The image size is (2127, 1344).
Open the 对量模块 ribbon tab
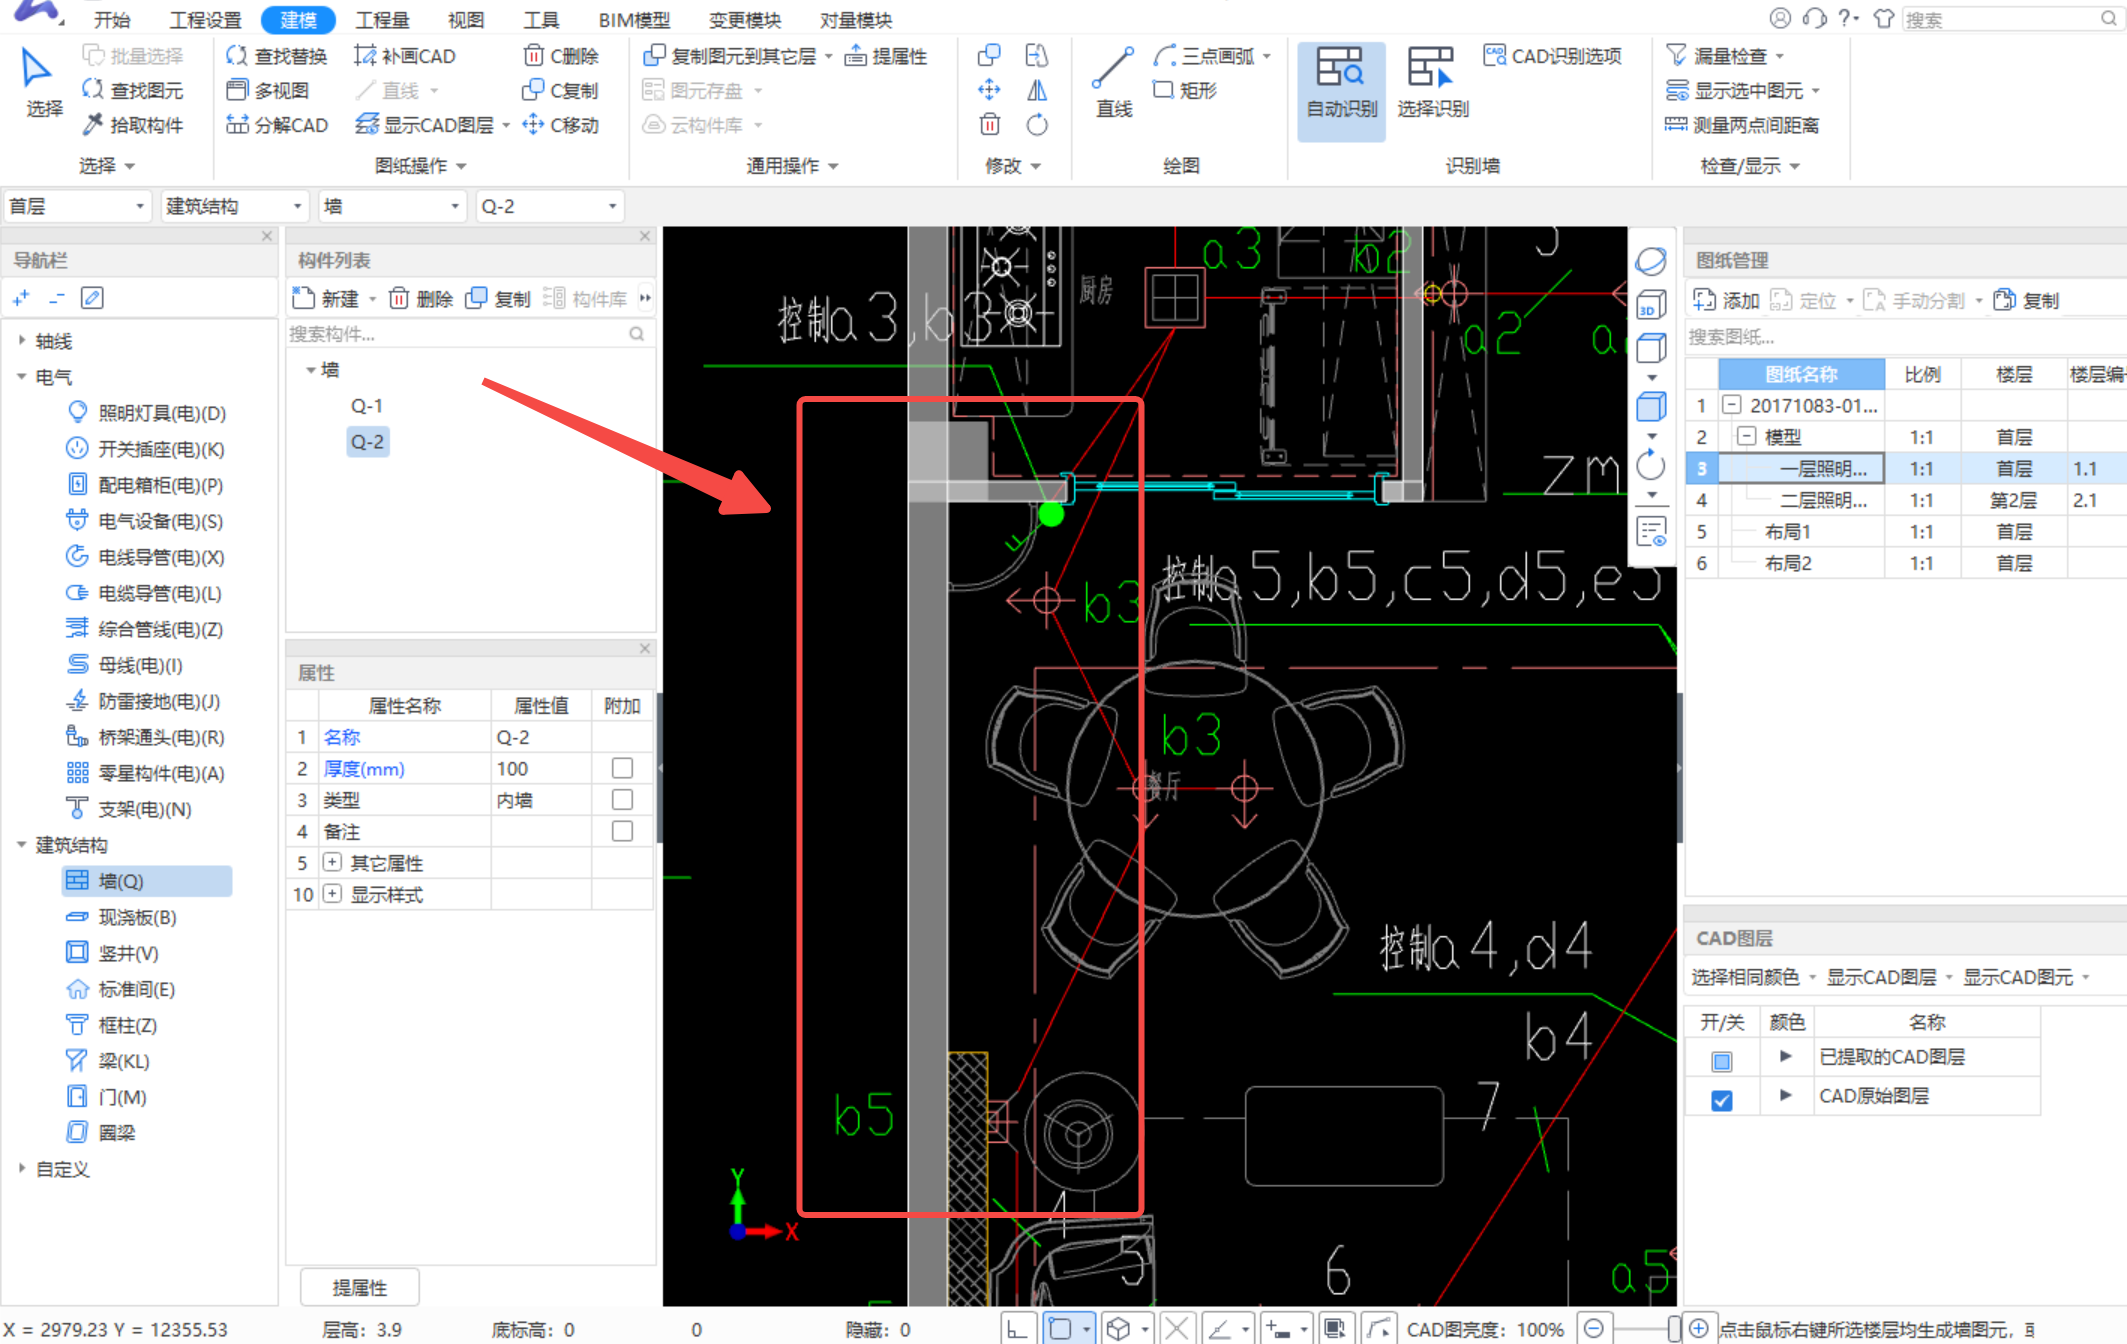pos(855,19)
